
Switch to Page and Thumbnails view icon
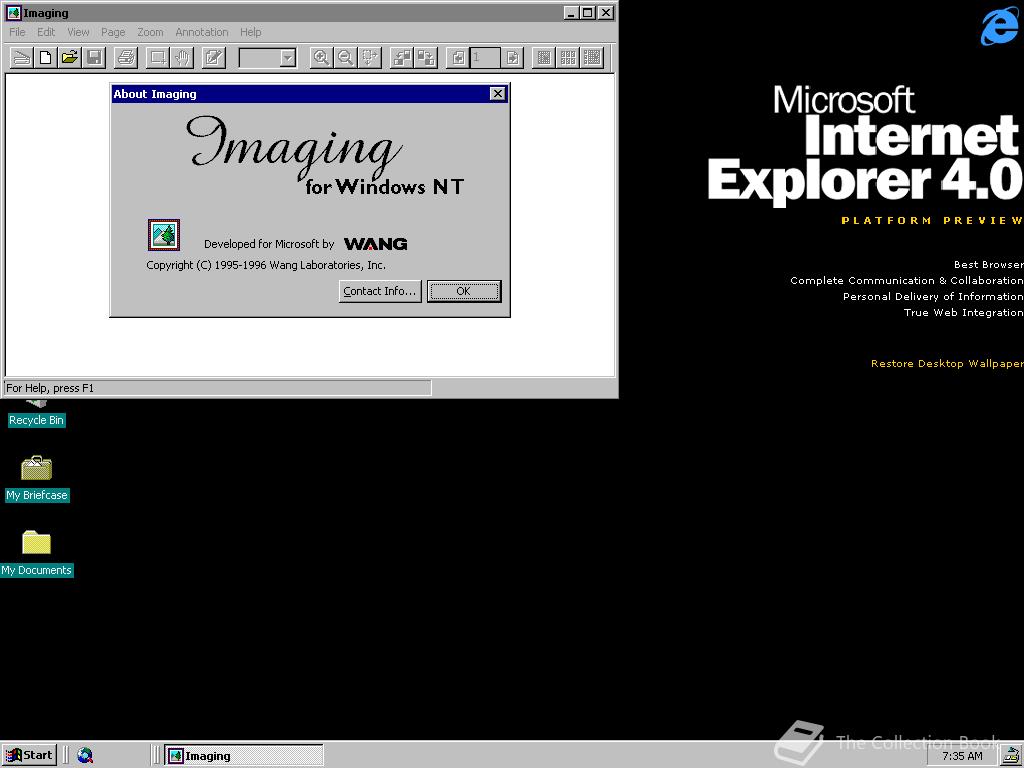point(592,57)
